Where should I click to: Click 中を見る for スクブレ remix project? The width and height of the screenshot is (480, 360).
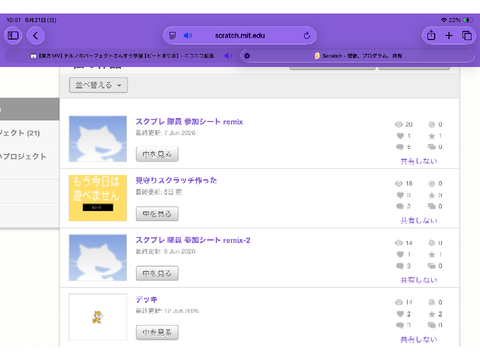(157, 154)
